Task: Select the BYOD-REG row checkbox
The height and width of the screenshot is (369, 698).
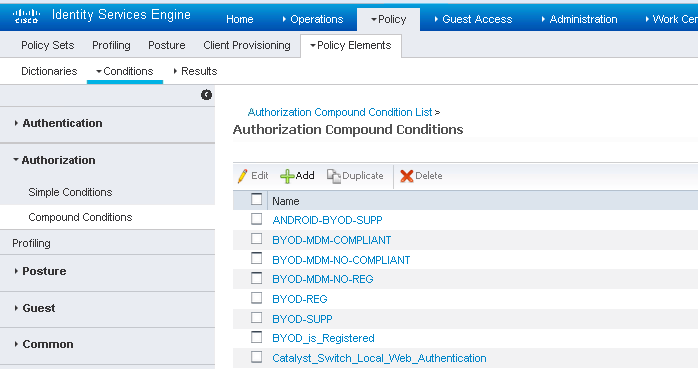Action: [x=256, y=298]
